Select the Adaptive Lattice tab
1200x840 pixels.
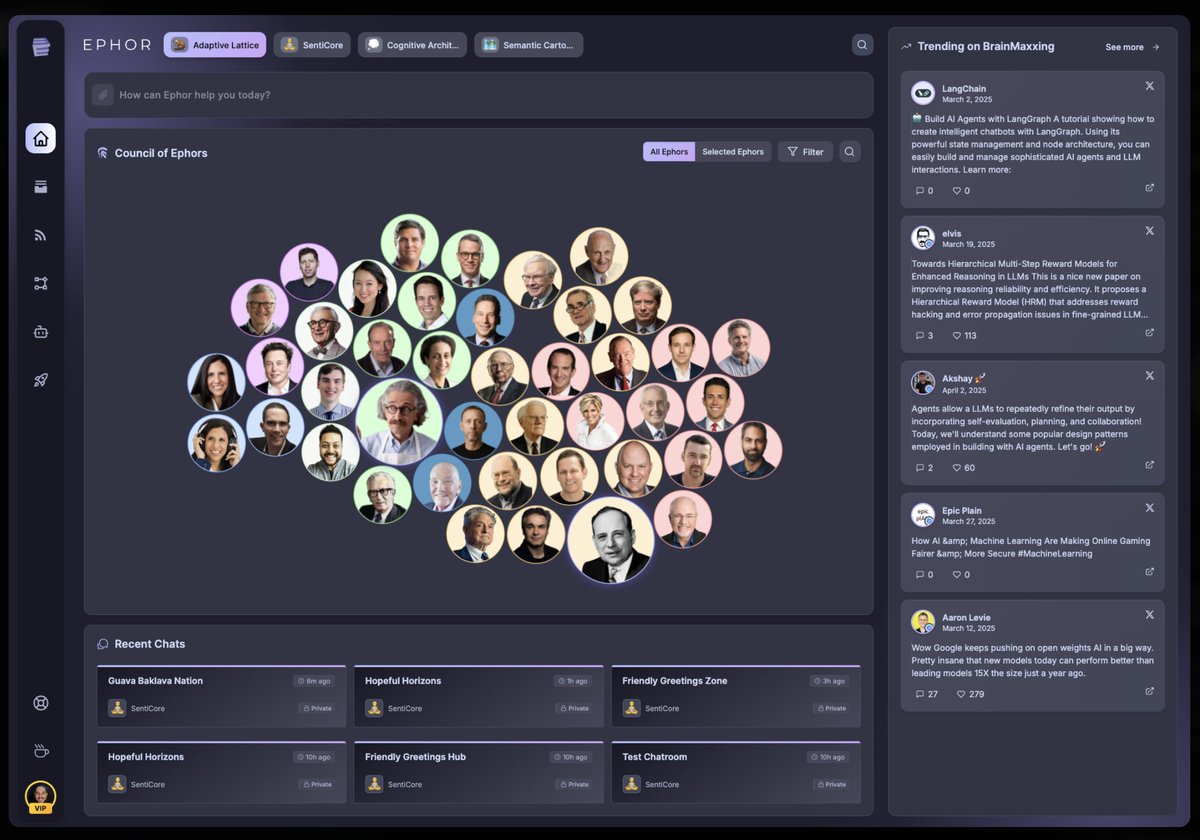pyautogui.click(x=215, y=45)
